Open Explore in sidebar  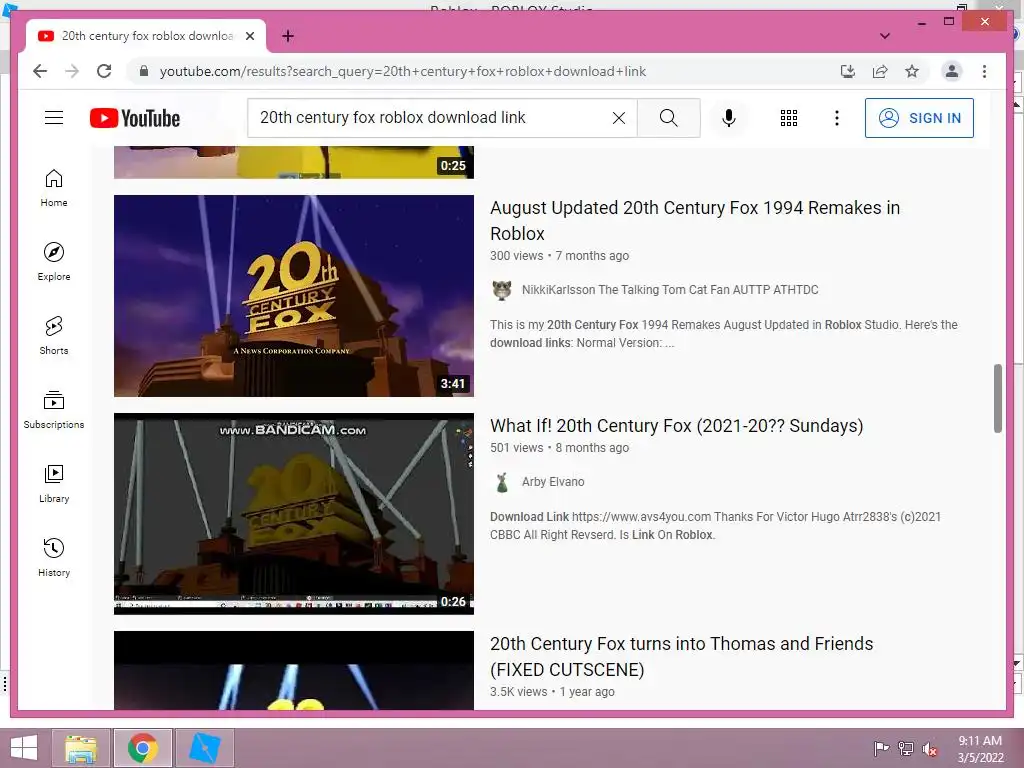click(54, 262)
